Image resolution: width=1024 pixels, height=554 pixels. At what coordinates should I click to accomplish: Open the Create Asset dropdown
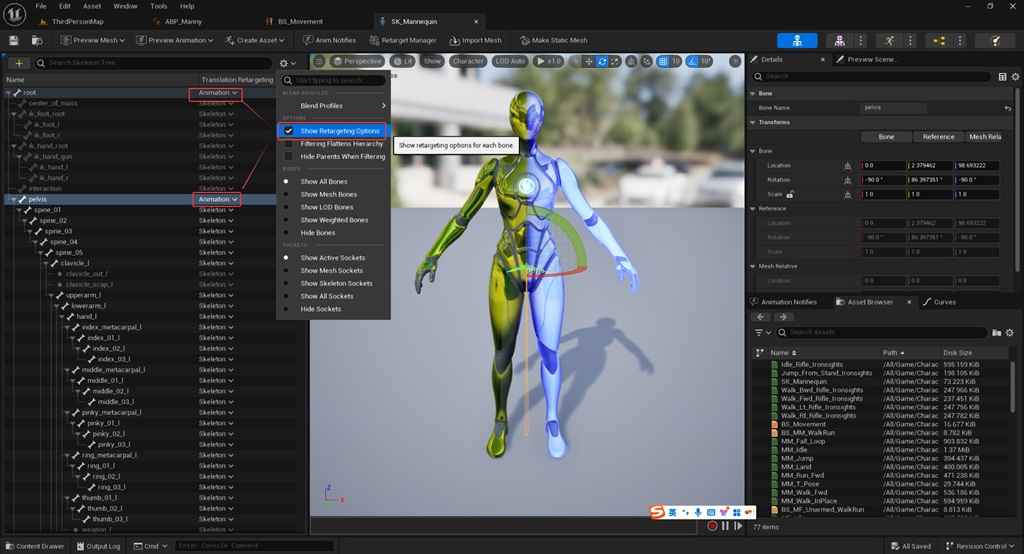[255, 41]
